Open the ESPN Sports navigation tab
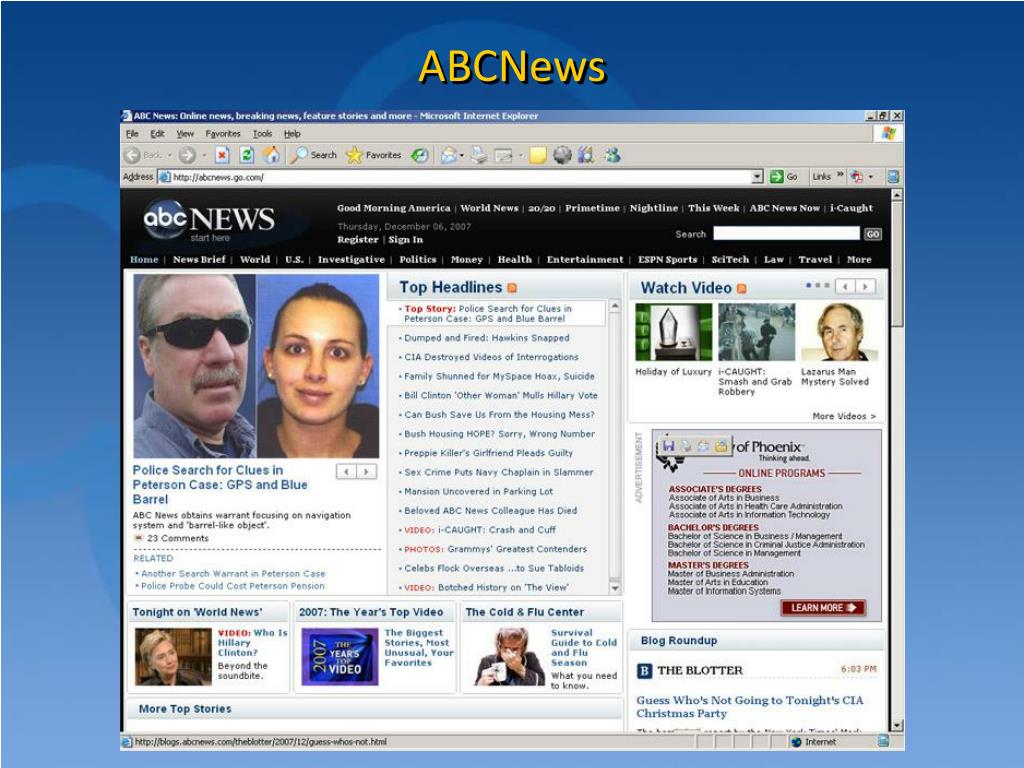Screen dimensions: 1024x768 (667, 259)
